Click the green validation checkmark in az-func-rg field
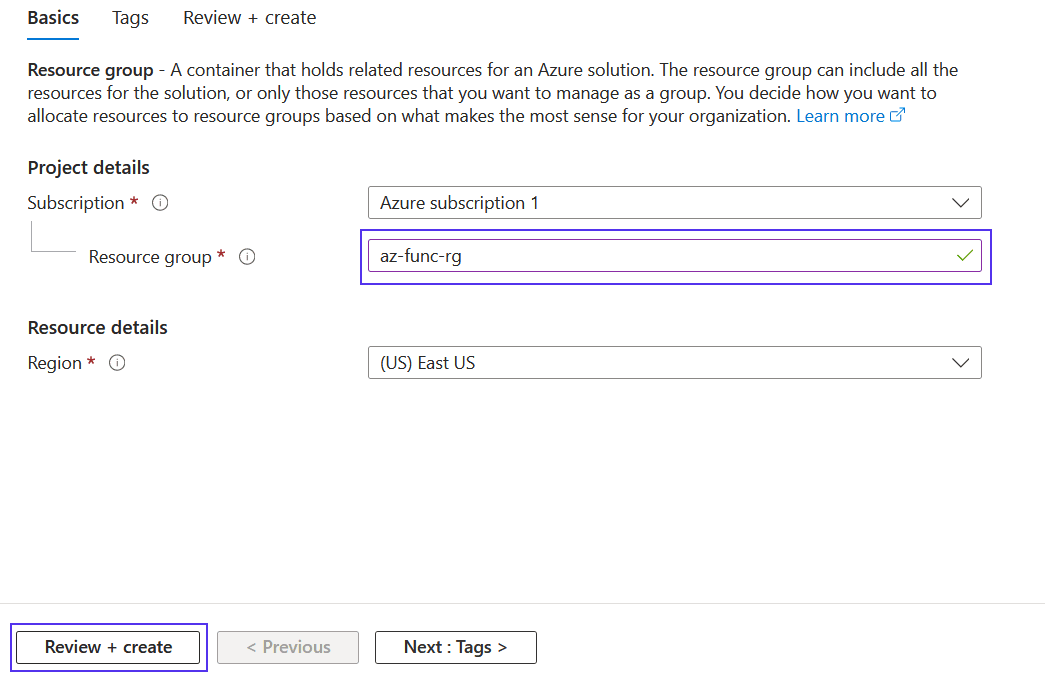 pos(964,256)
